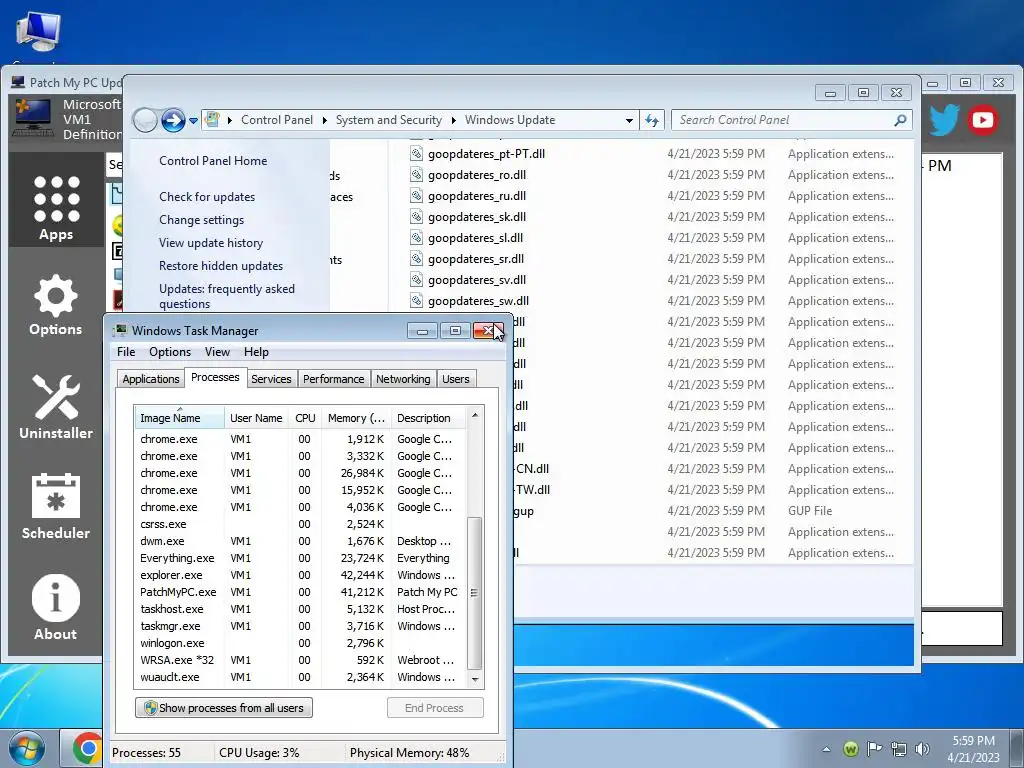Switch to the Networking tab
Viewport: 1024px width, 768px height.
[x=403, y=379]
